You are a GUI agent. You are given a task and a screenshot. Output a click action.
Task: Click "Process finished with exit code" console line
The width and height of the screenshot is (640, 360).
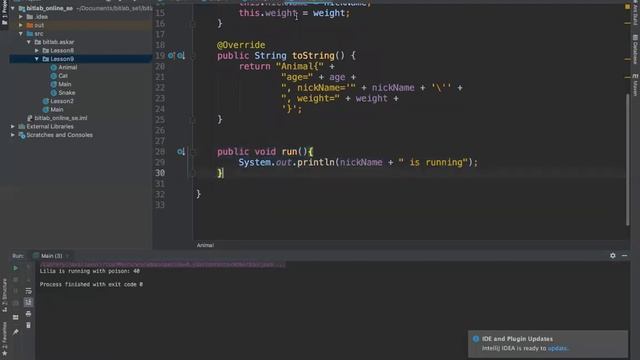(x=91, y=284)
